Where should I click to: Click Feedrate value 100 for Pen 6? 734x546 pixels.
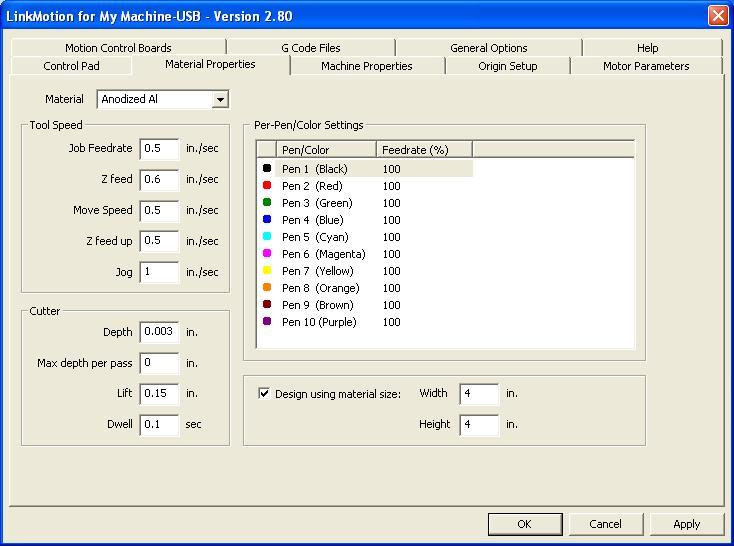coord(391,254)
